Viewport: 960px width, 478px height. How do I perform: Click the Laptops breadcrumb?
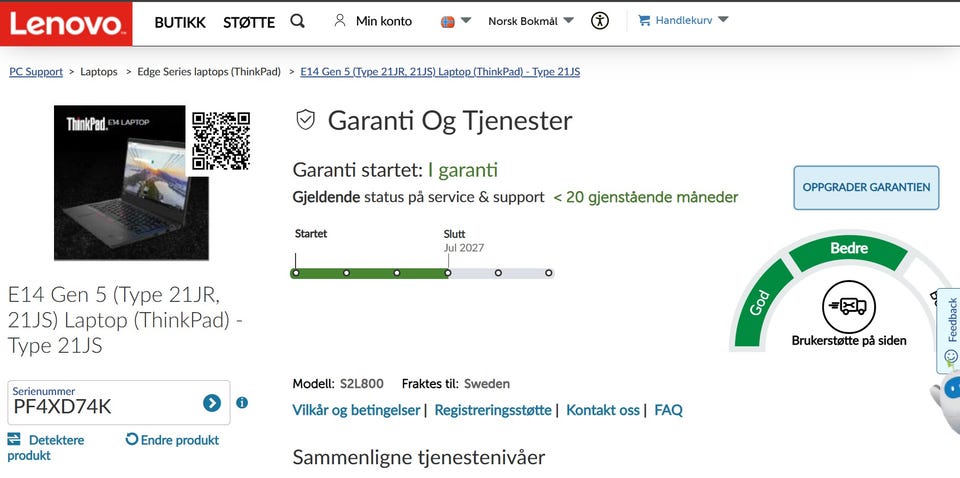[99, 72]
